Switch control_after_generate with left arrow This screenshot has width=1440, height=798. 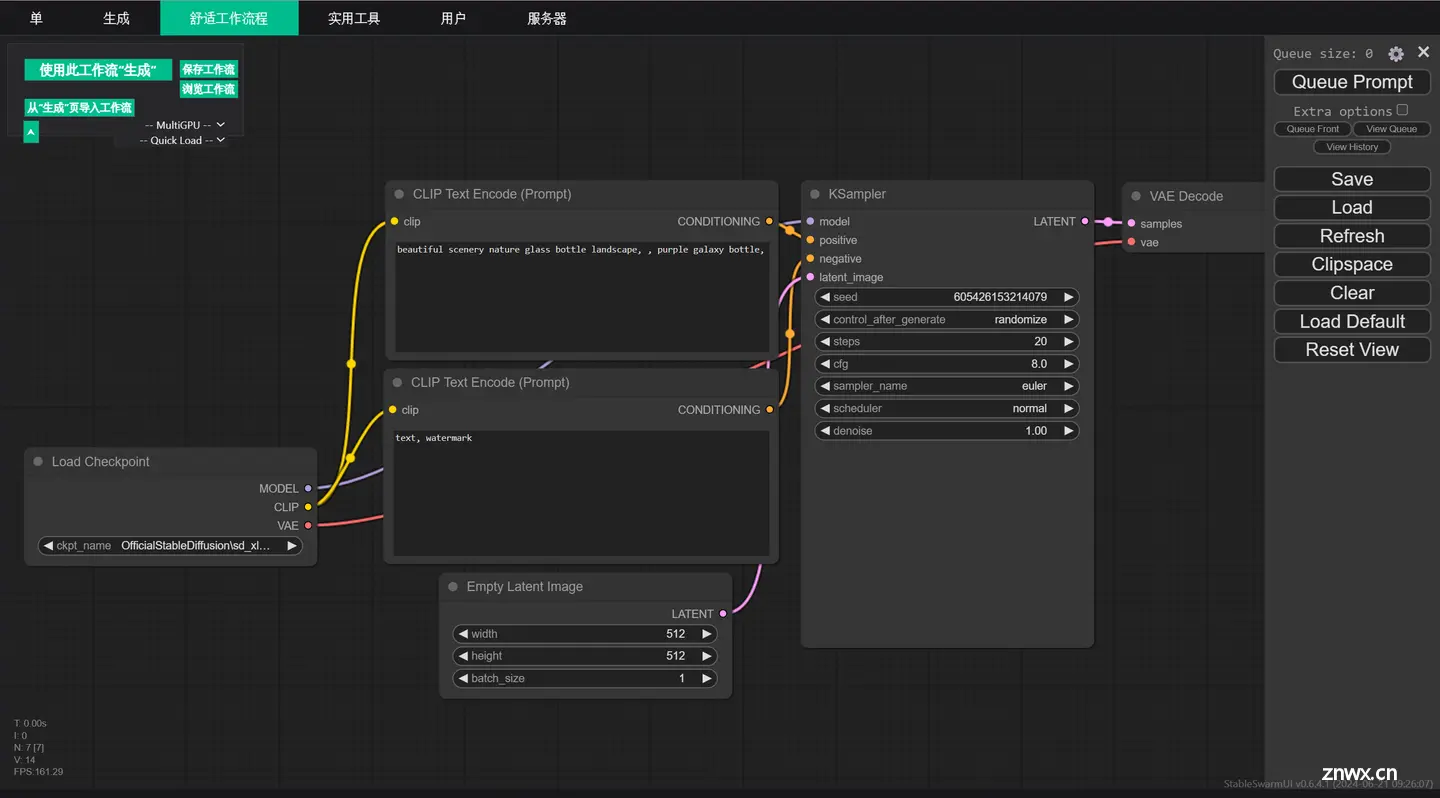[x=825, y=320]
